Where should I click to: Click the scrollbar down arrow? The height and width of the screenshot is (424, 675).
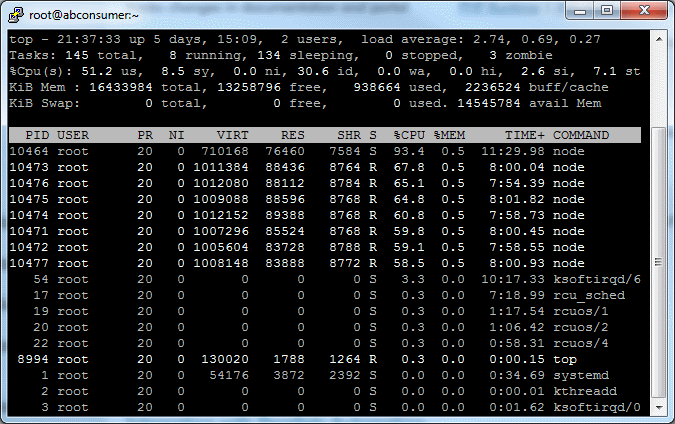[x=659, y=407]
